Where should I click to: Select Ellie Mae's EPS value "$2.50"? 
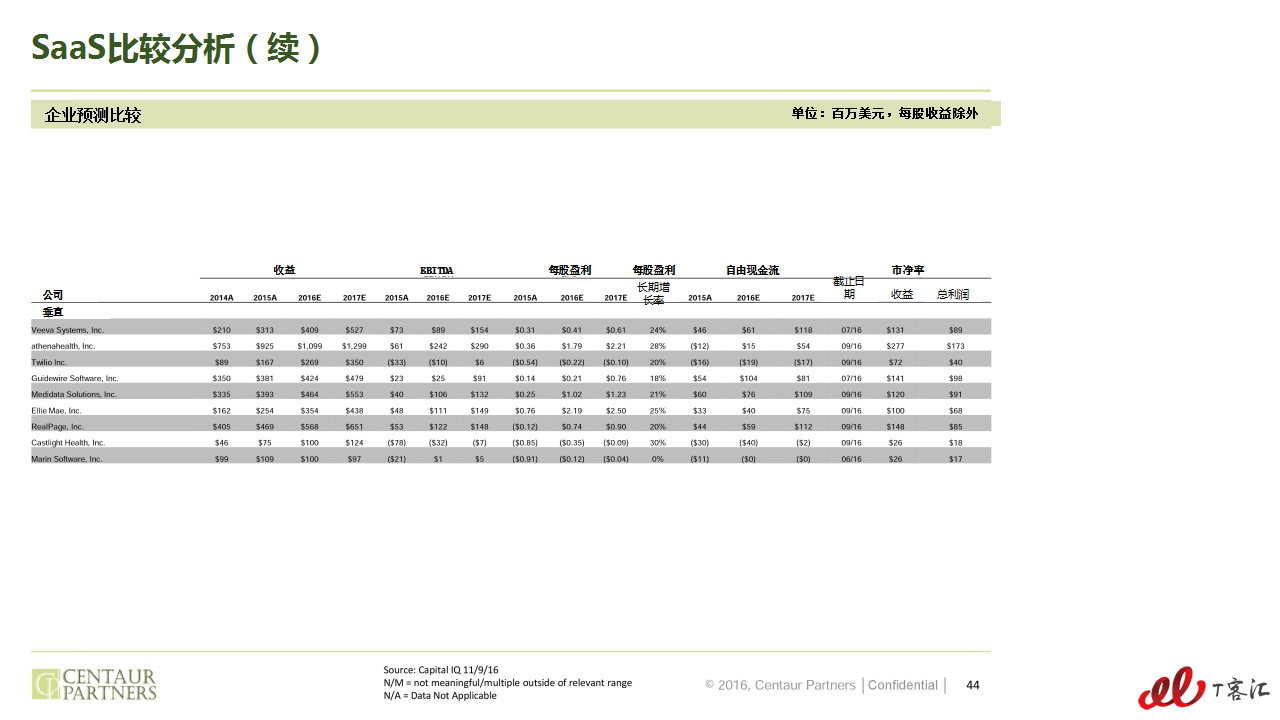pyautogui.click(x=616, y=410)
